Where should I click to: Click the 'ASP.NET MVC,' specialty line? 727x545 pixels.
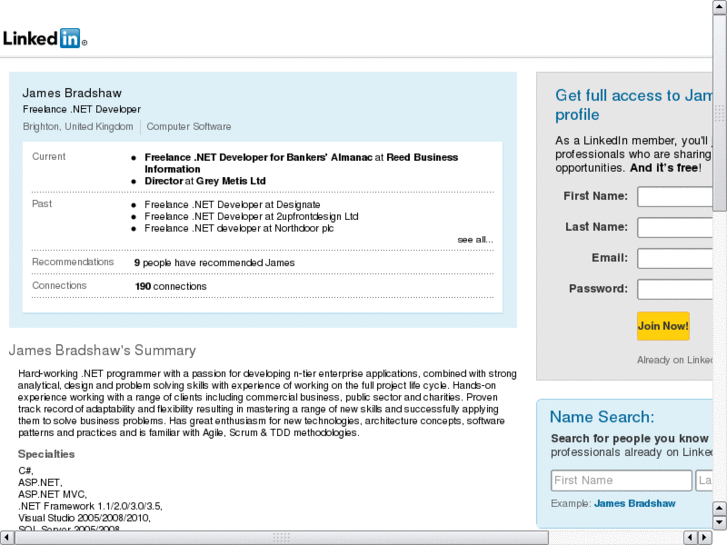click(x=52, y=494)
